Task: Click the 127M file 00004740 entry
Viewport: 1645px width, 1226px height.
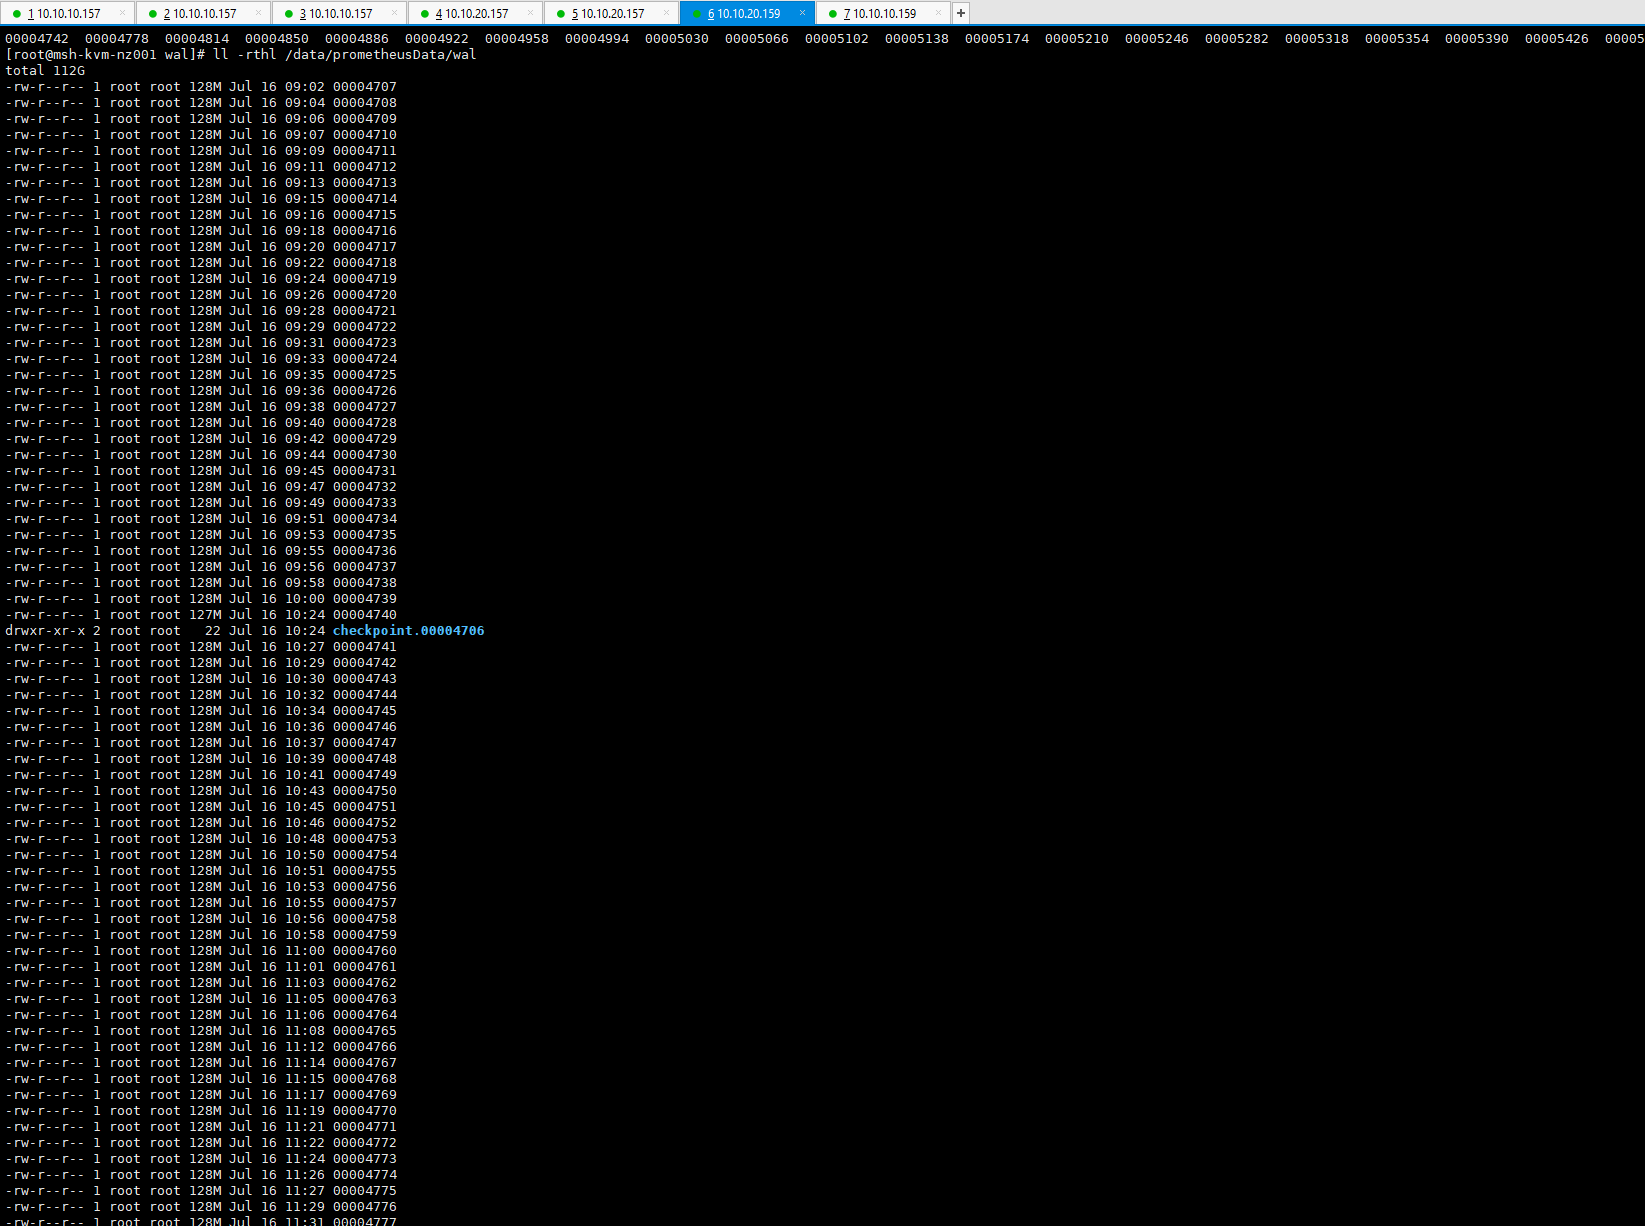Action: tap(364, 615)
